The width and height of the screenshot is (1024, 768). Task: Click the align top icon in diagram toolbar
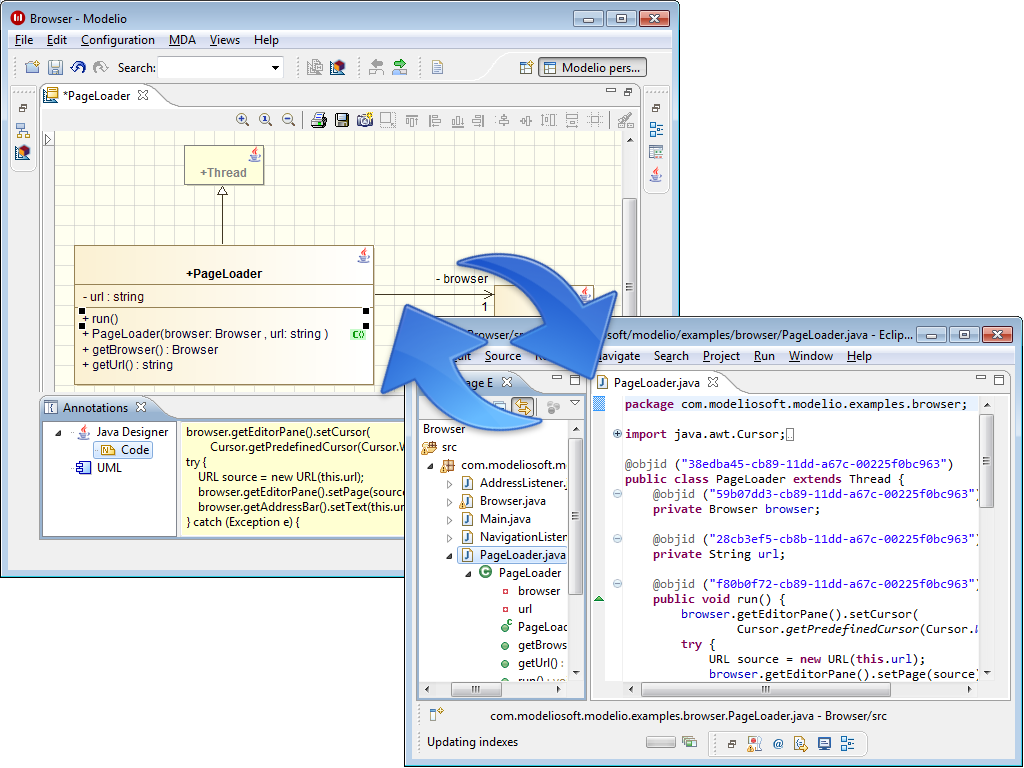(x=411, y=120)
